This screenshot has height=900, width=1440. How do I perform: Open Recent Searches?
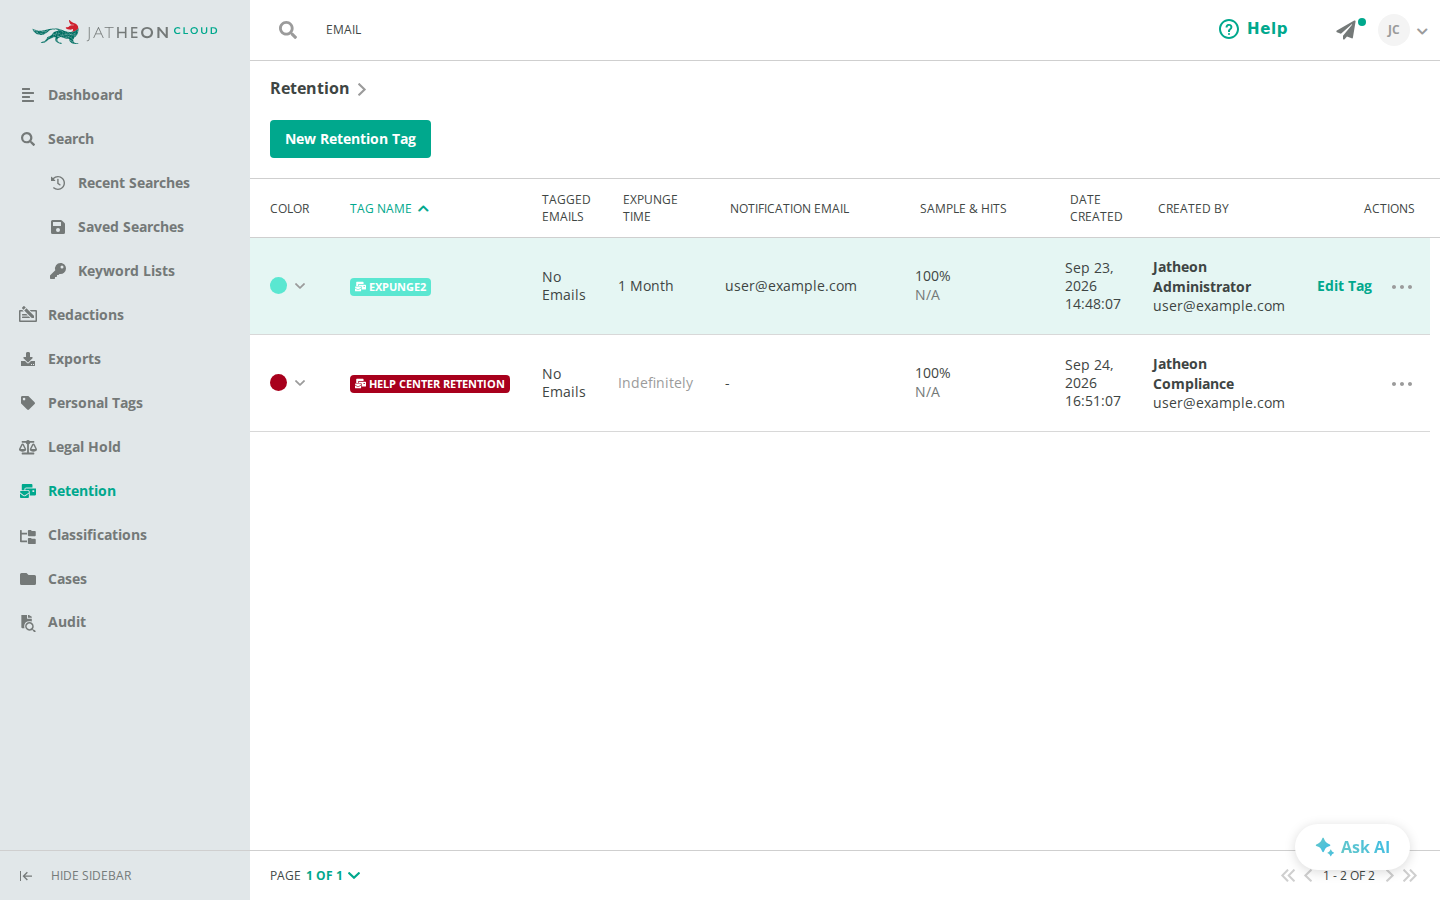pos(134,183)
